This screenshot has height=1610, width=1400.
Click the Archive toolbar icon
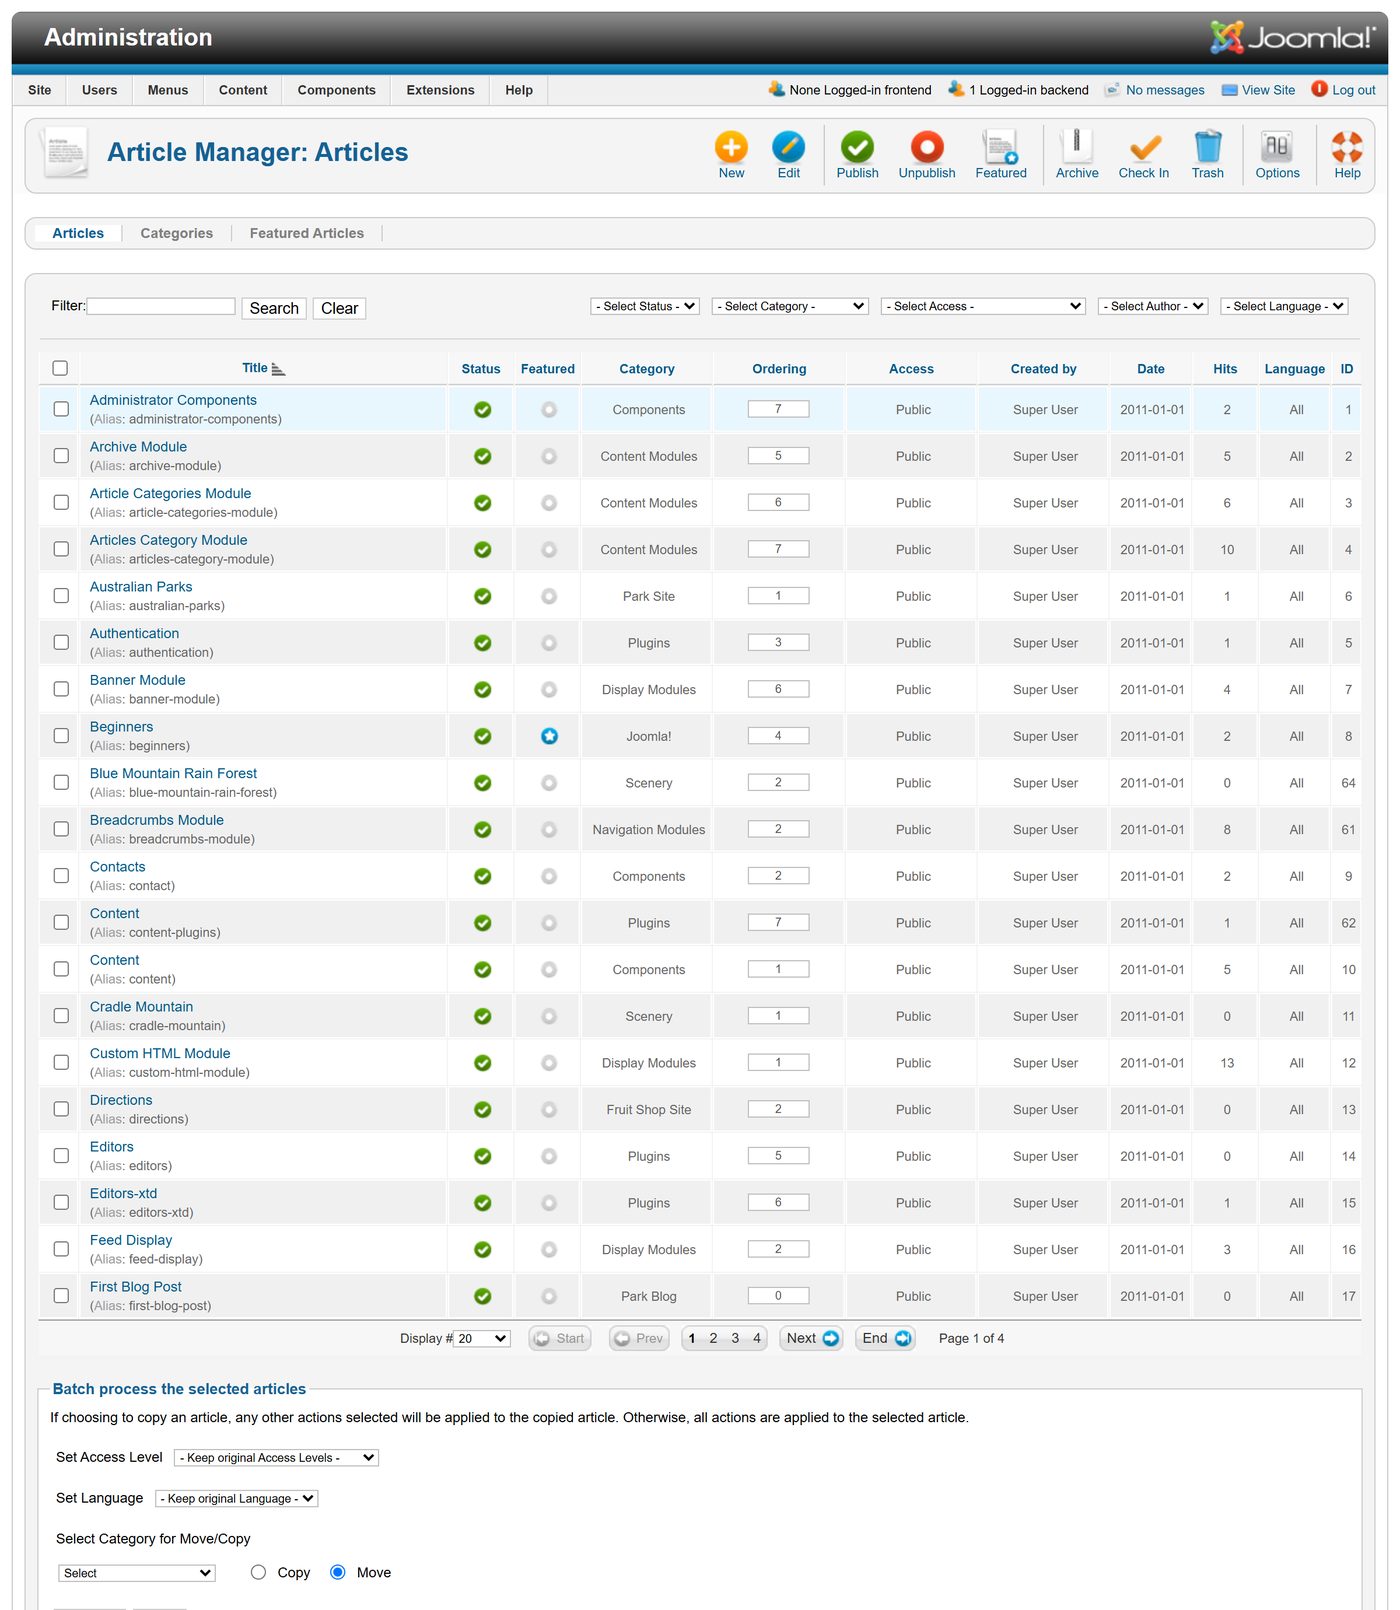coord(1077,155)
